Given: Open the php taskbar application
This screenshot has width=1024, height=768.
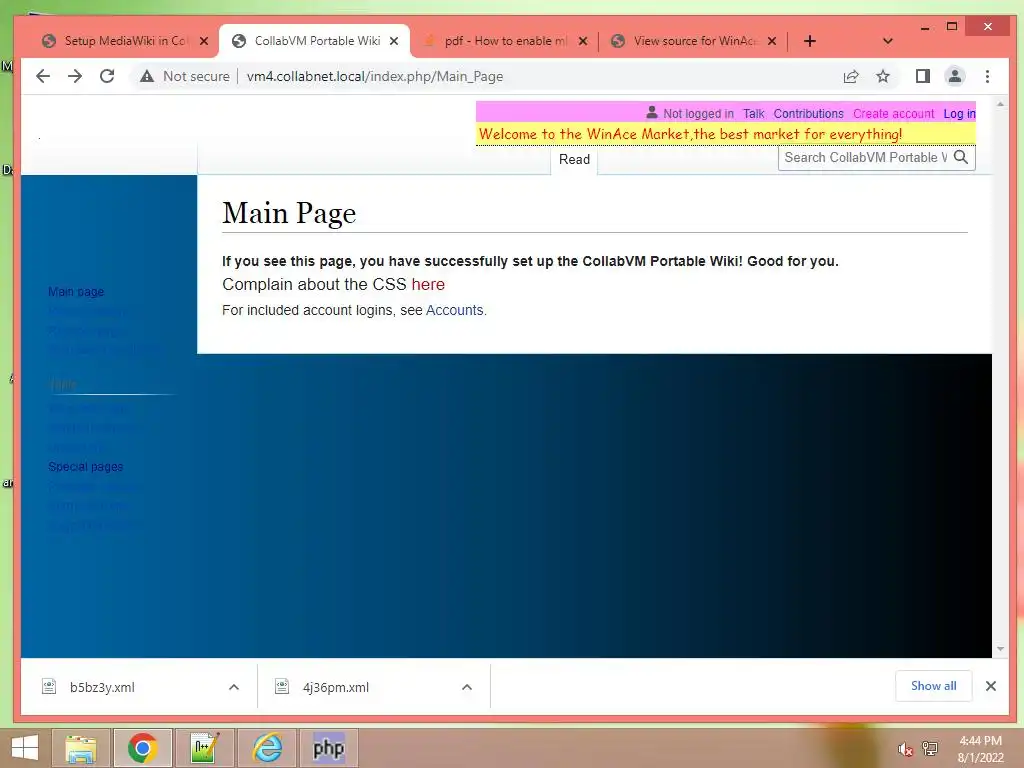Looking at the screenshot, I should [328, 748].
